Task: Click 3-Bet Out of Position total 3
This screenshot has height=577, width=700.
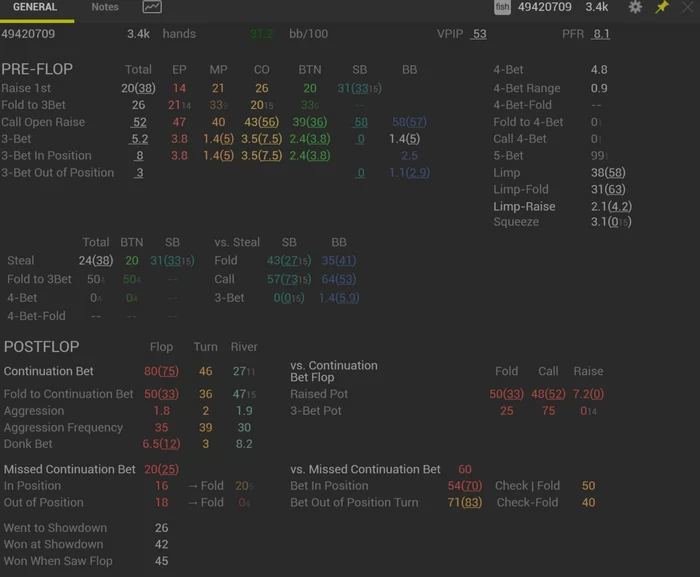Action: pyautogui.click(x=139, y=173)
